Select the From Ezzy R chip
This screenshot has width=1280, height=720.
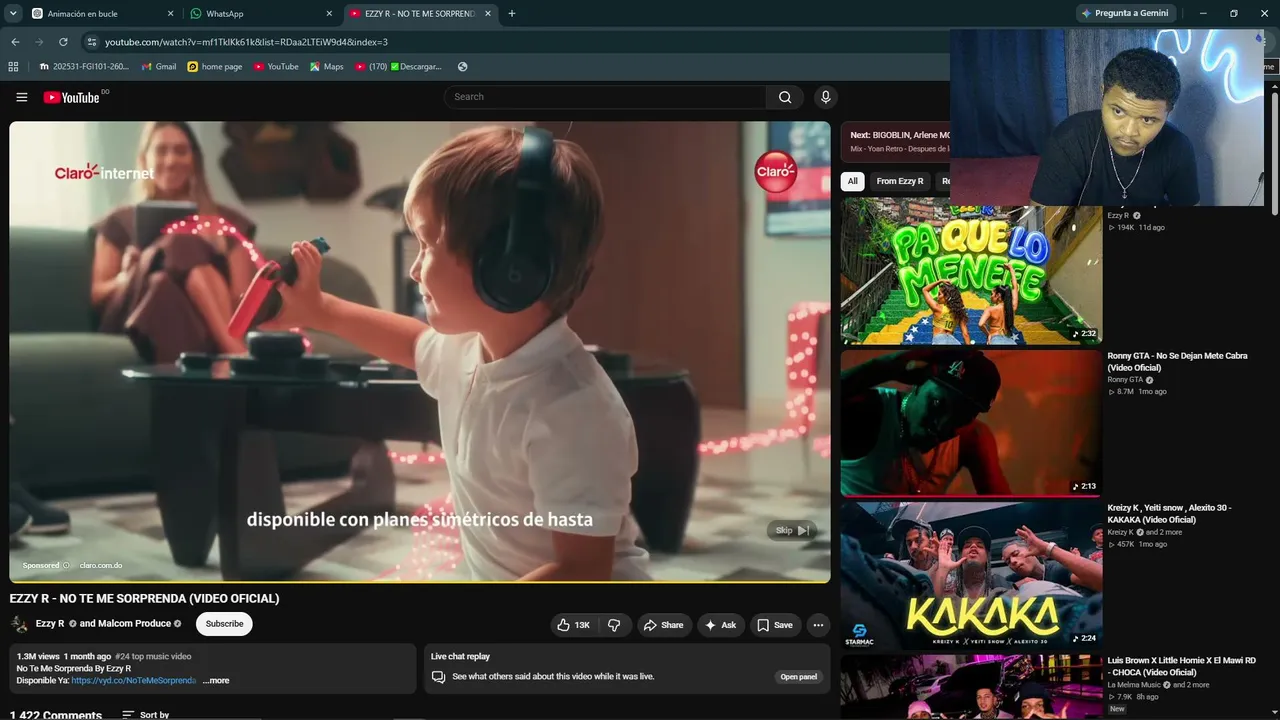tap(900, 181)
